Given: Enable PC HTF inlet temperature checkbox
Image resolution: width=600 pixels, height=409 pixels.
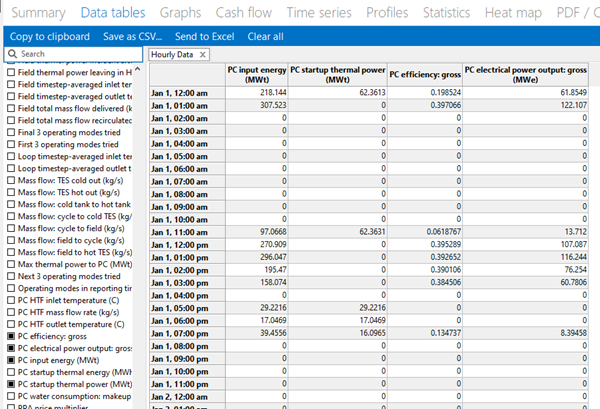Looking at the screenshot, I should click(x=11, y=299).
